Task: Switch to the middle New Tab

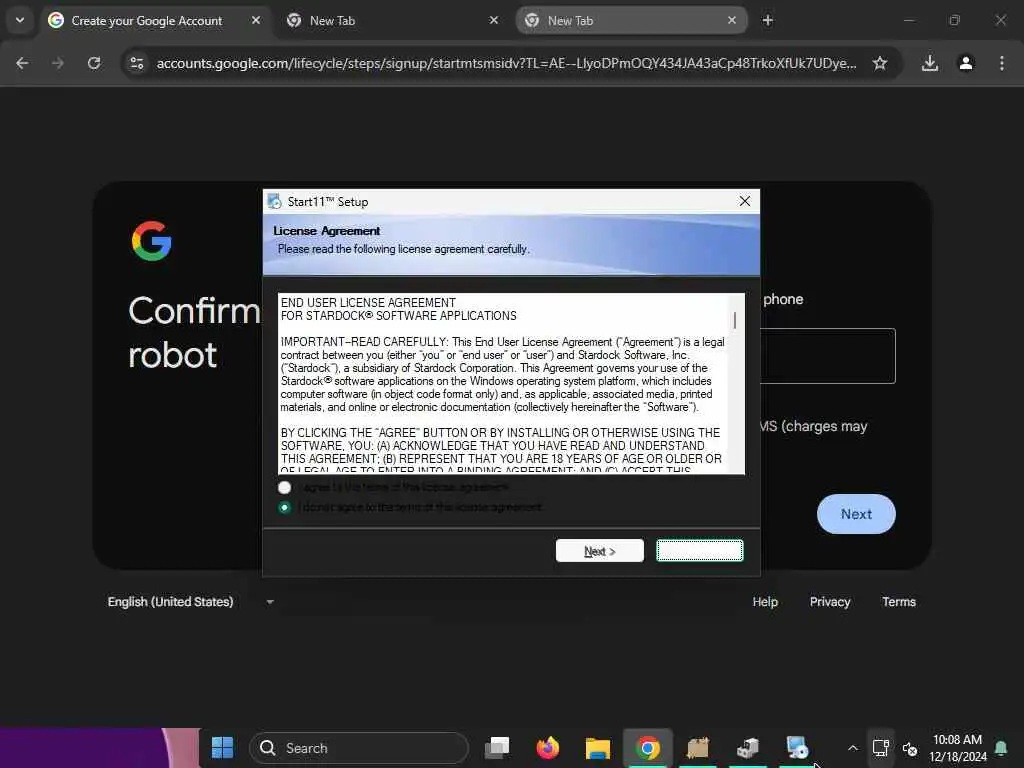Action: [x=390, y=21]
